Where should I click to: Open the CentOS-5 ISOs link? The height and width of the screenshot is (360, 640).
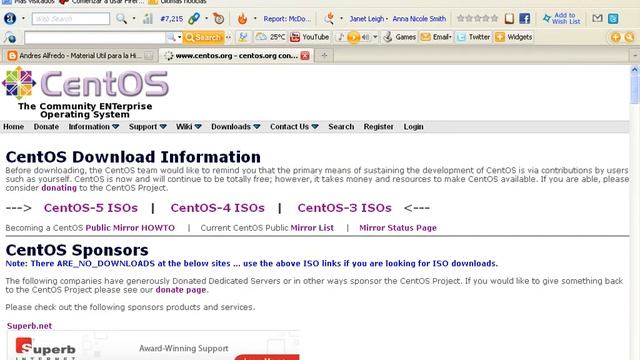[x=91, y=208]
